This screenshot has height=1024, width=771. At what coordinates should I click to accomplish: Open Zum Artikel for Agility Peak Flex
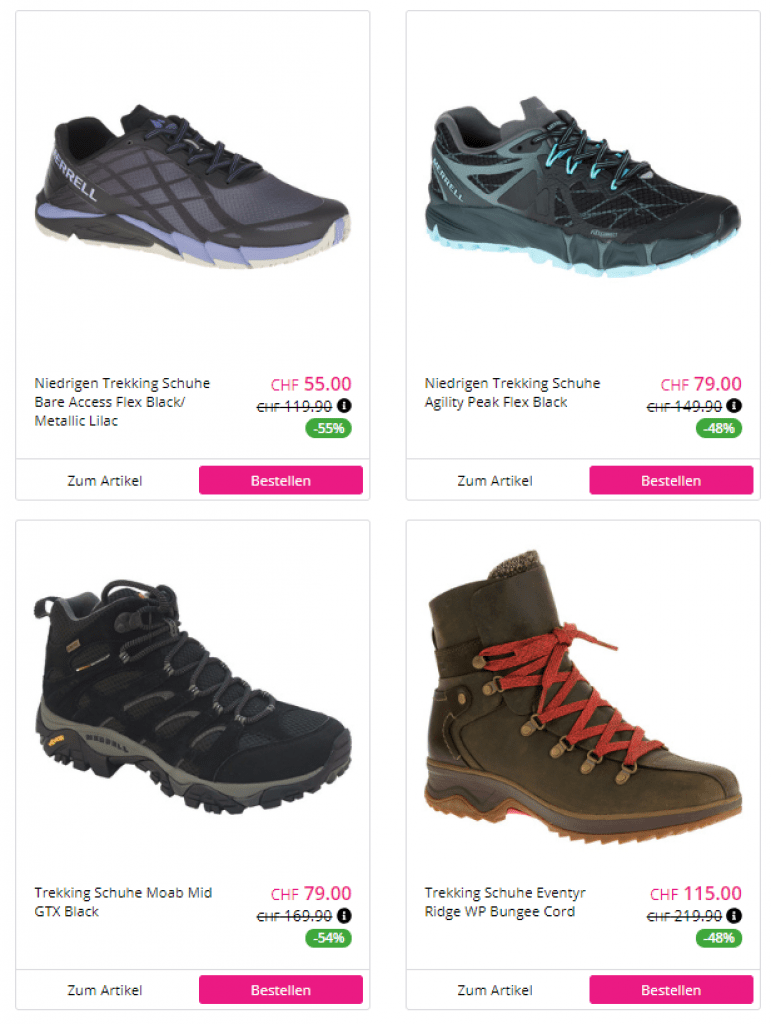click(x=495, y=481)
